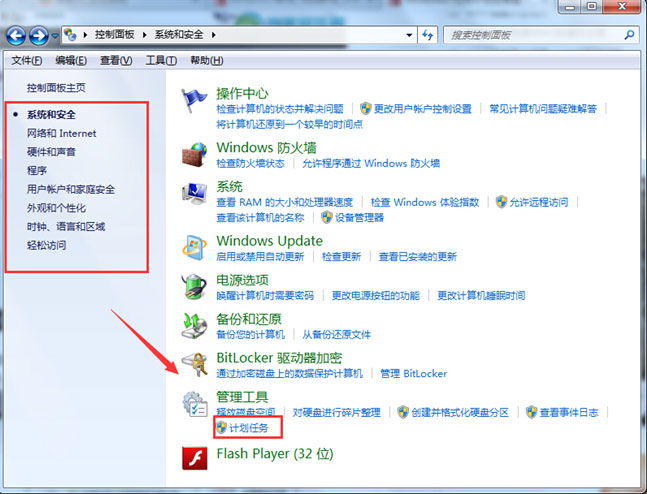The image size is (647, 494).
Task: Open 计划任务 link under 管理工具
Action: click(248, 428)
